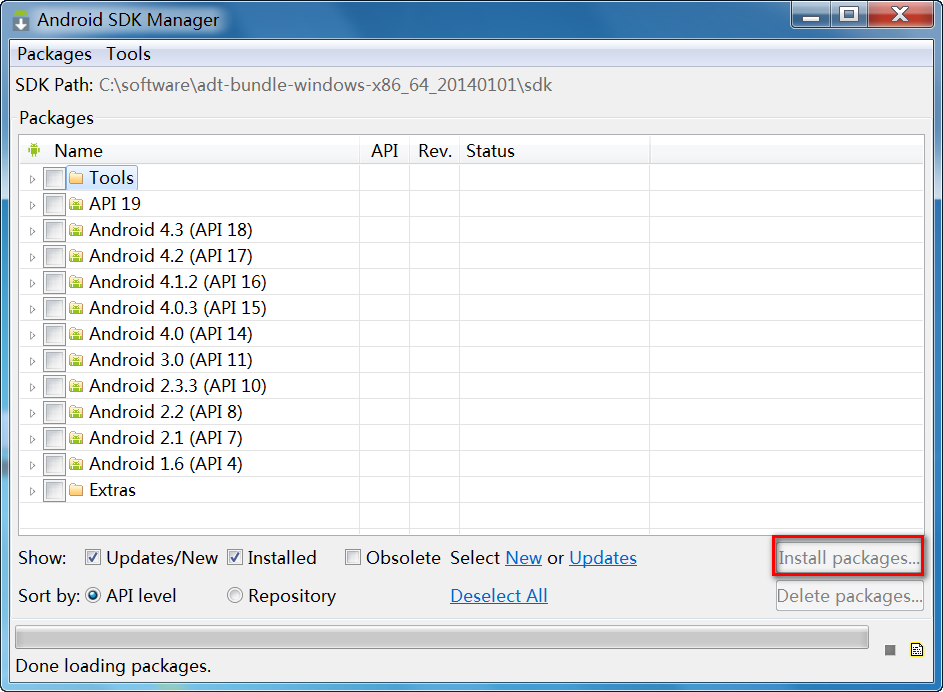Click the Android 4.0 (API 14) package icon
This screenshot has height=692, width=943.
[x=76, y=334]
